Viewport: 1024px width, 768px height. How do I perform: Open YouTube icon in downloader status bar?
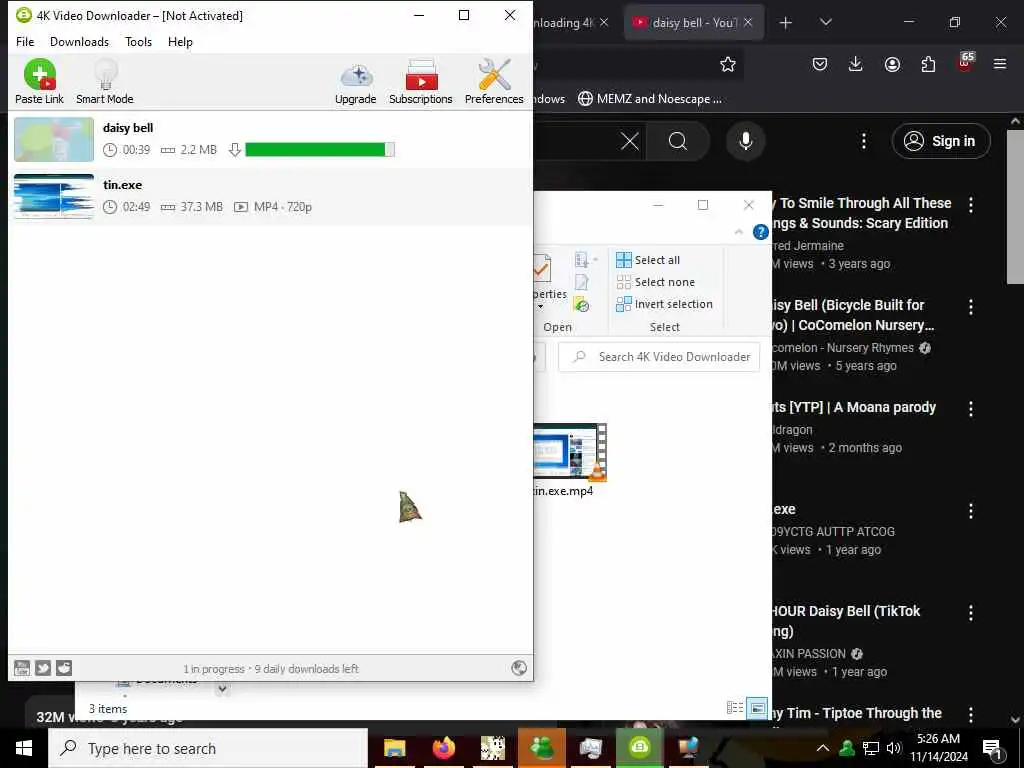pos(22,668)
